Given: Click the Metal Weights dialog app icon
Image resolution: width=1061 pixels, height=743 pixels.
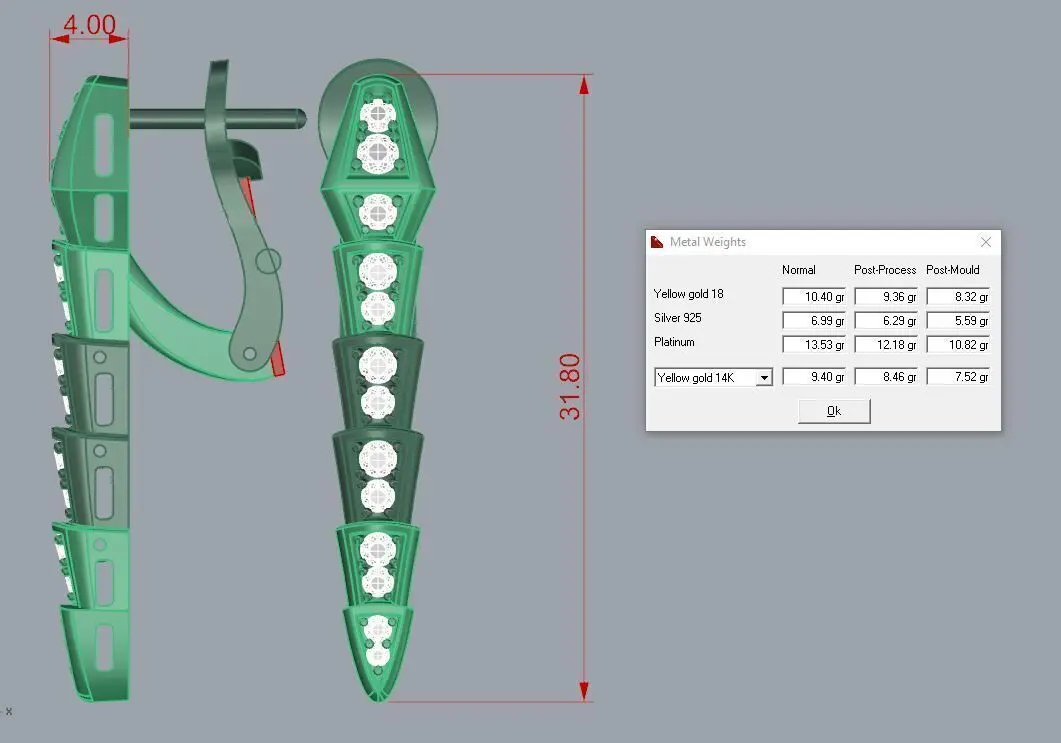Looking at the screenshot, I should pyautogui.click(x=656, y=242).
